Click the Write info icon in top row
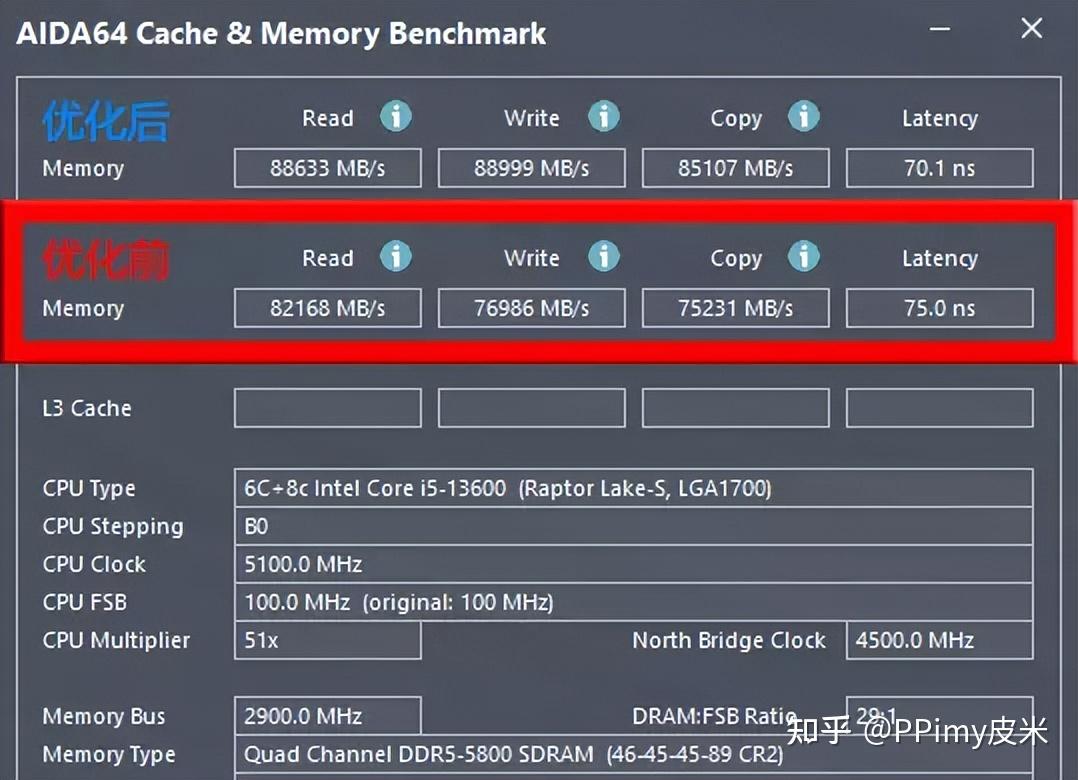 [604, 116]
